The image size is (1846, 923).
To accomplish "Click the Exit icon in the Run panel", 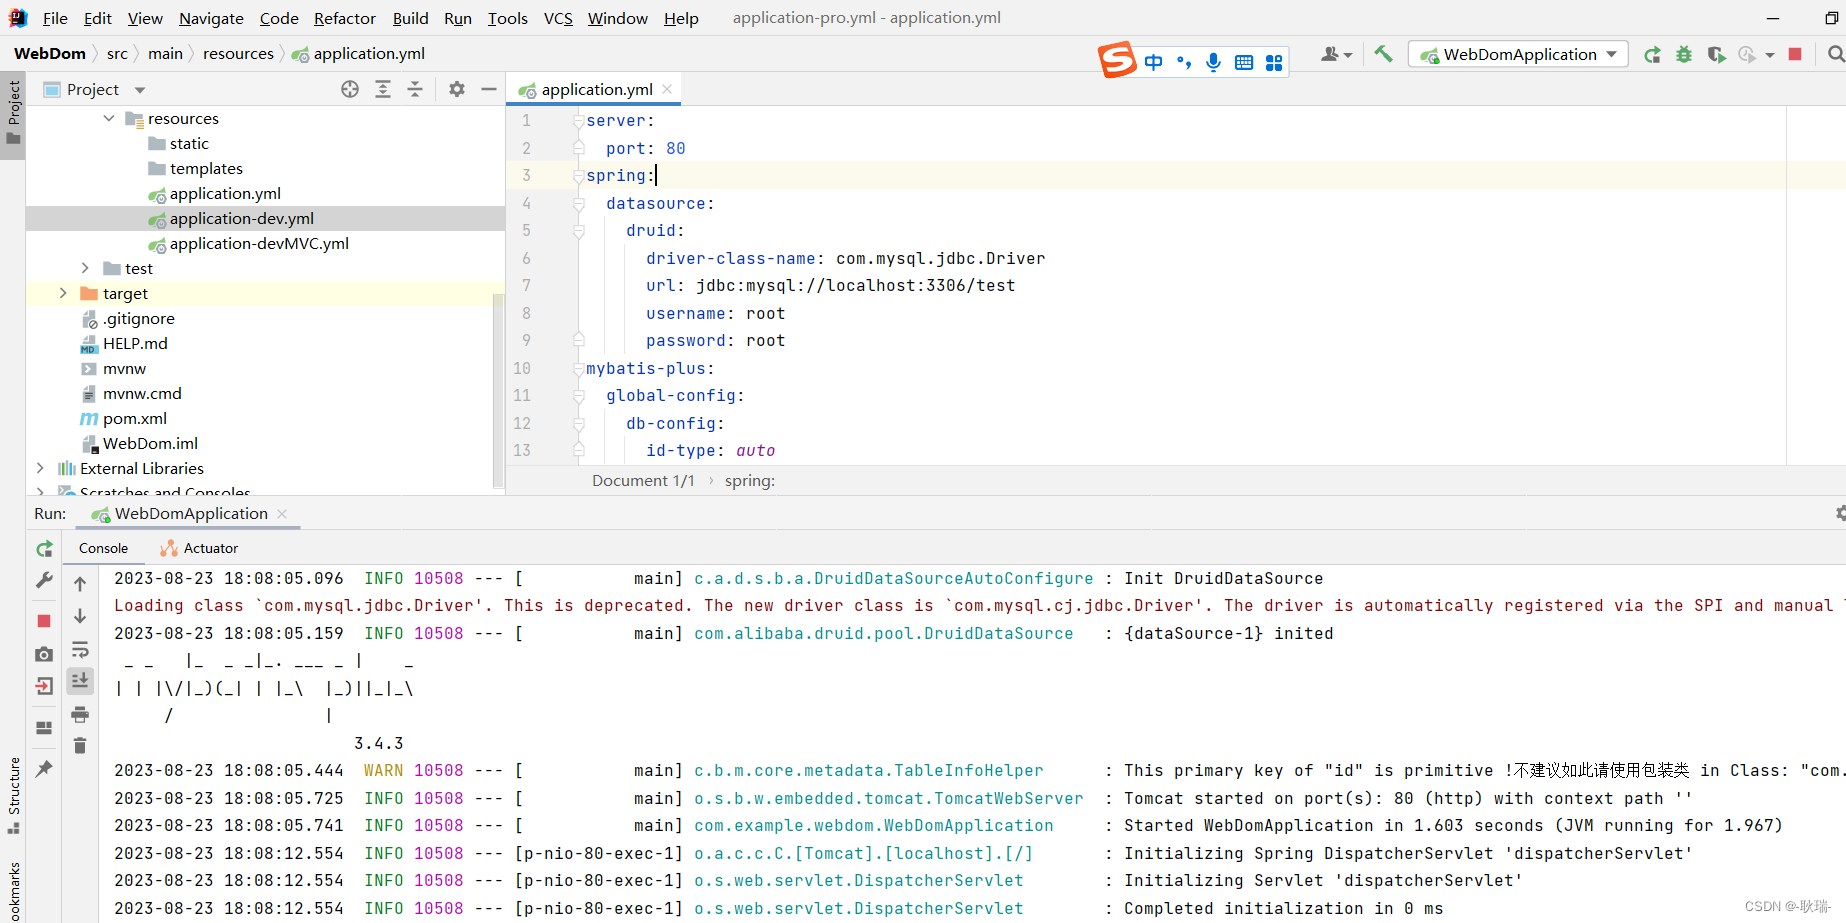I will pyautogui.click(x=44, y=686).
